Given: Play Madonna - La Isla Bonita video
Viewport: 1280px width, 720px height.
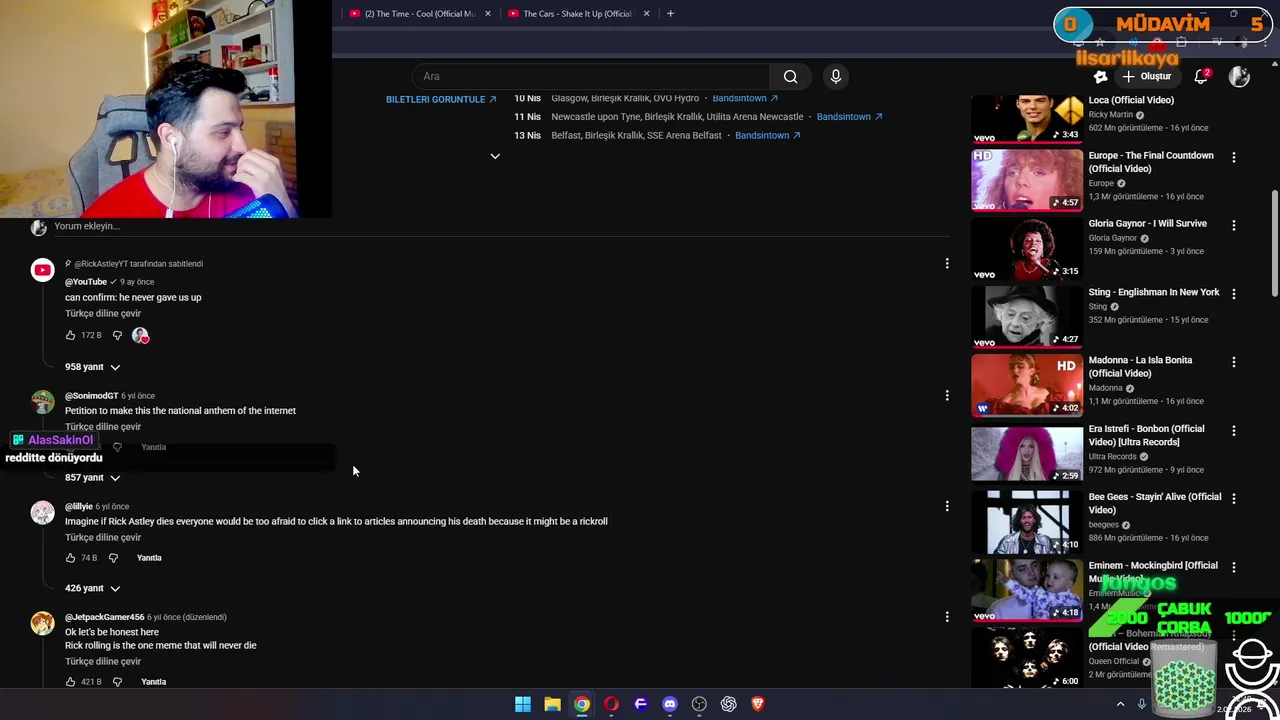Looking at the screenshot, I should coord(1027,385).
